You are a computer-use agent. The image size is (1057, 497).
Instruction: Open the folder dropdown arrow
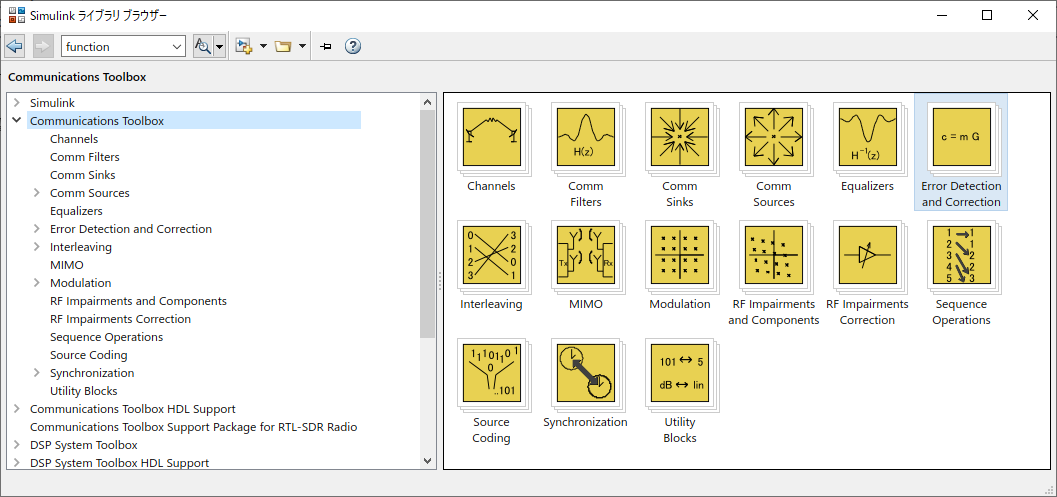click(302, 47)
